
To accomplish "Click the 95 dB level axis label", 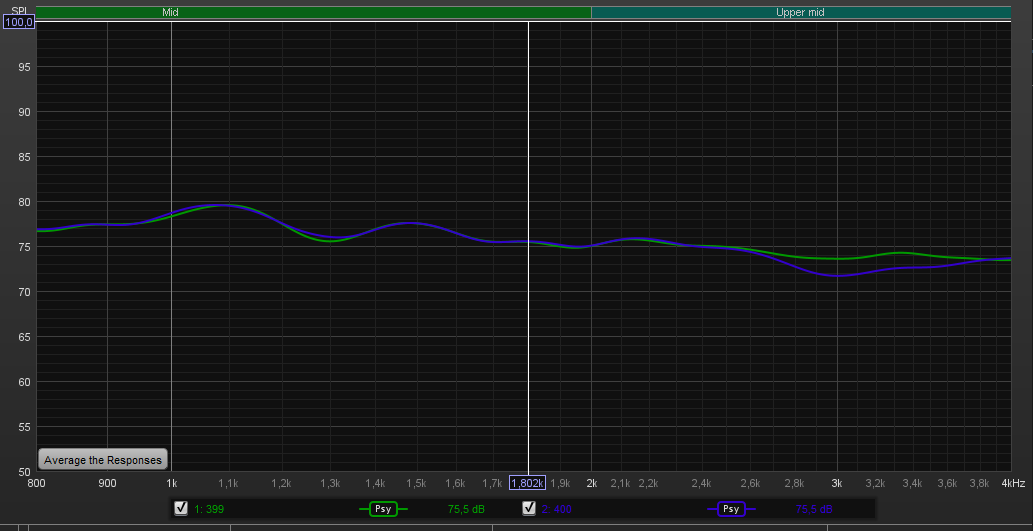I will [x=25, y=67].
